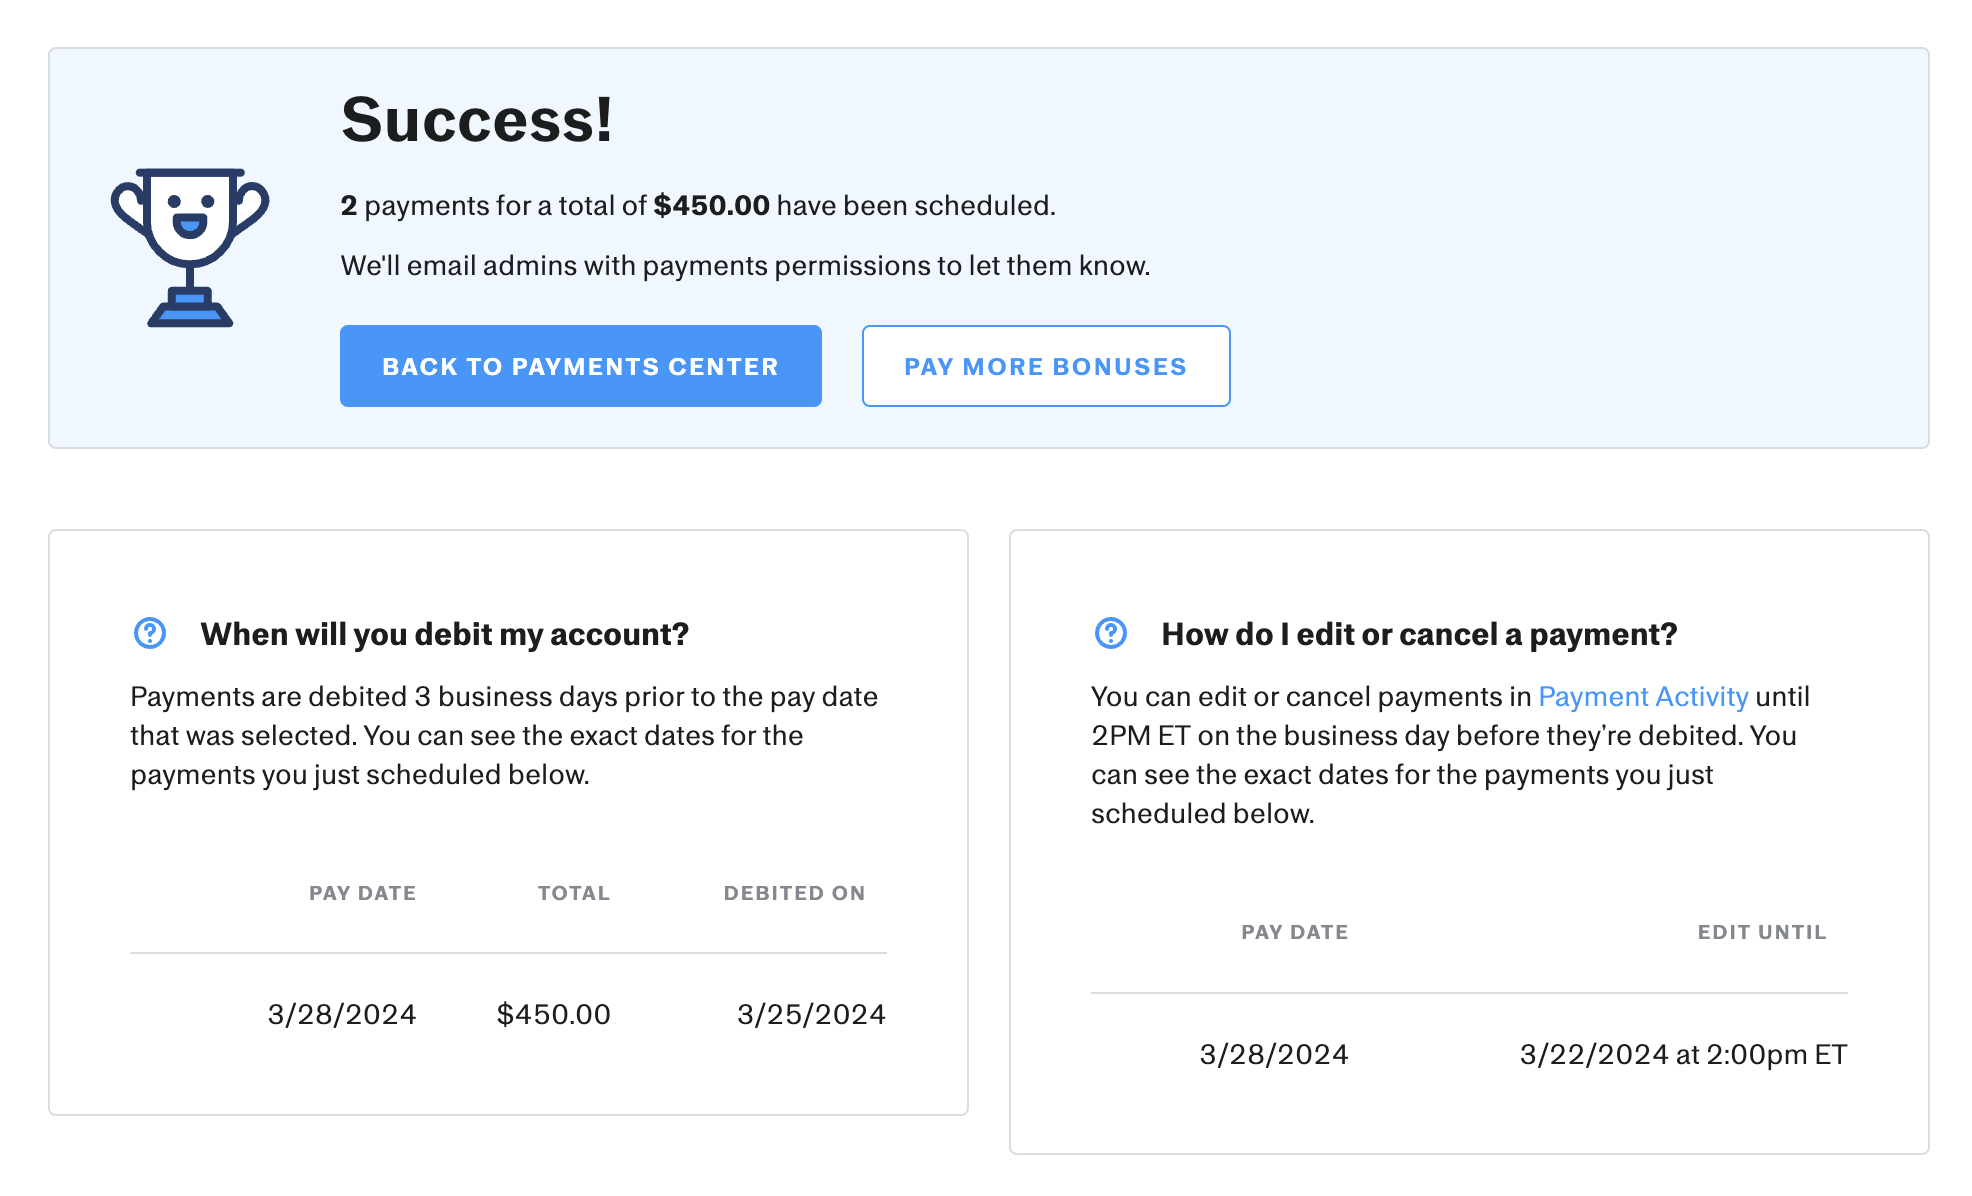Viewport: 1972px width, 1196px height.
Task: Click Edit Until column header
Action: click(x=1761, y=932)
